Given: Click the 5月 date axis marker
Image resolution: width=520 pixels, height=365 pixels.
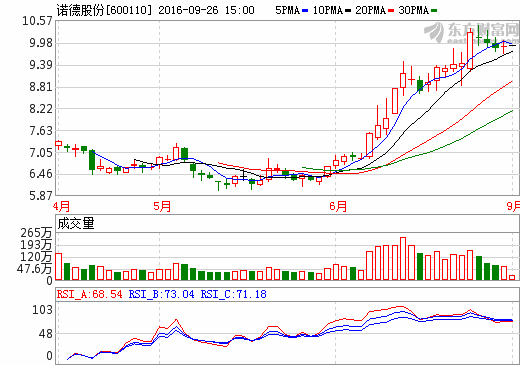Looking at the screenshot, I should [x=162, y=206].
